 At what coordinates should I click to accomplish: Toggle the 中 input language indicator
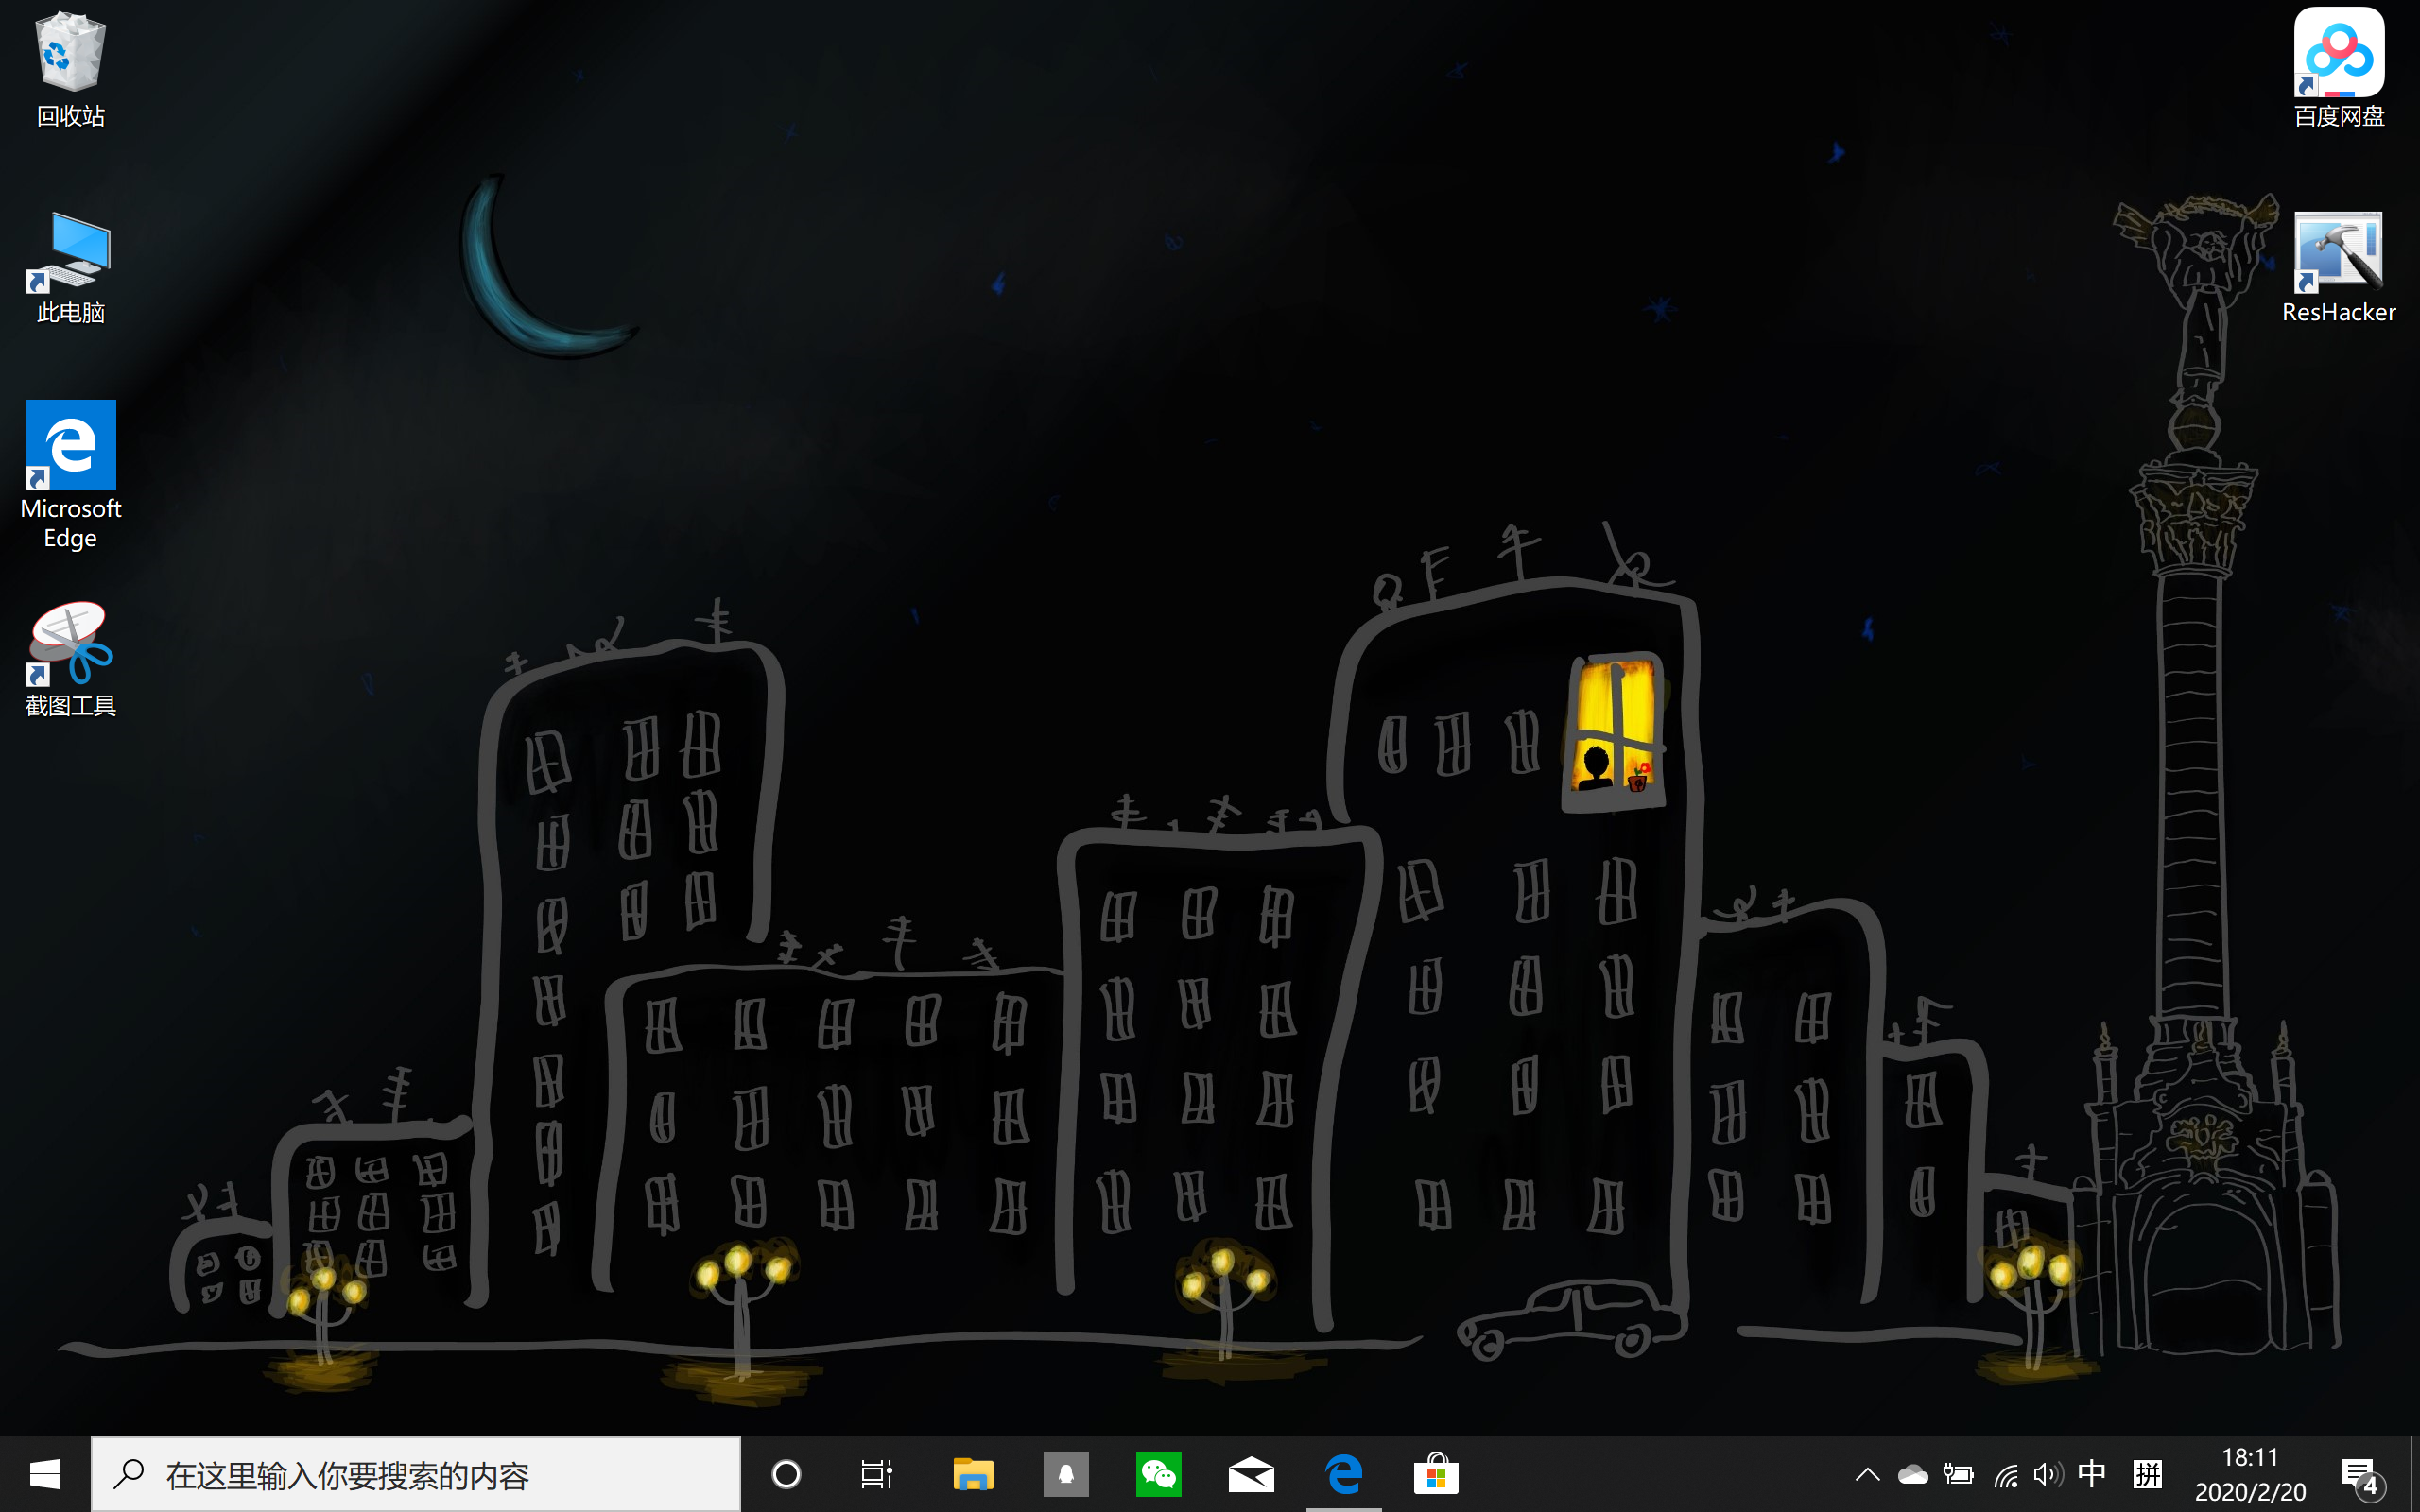click(x=2091, y=1474)
